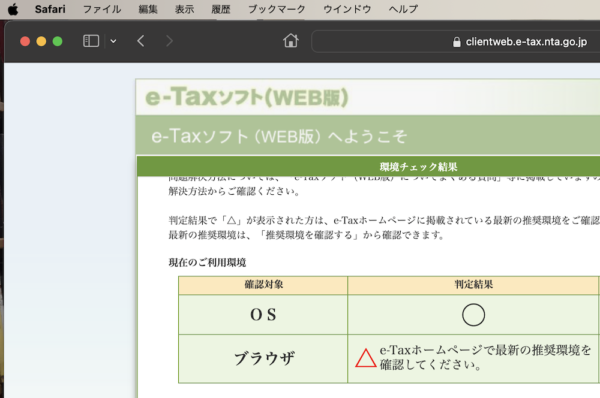The image size is (600, 398).
Task: Open the ヘルプ menu
Action: click(x=403, y=9)
